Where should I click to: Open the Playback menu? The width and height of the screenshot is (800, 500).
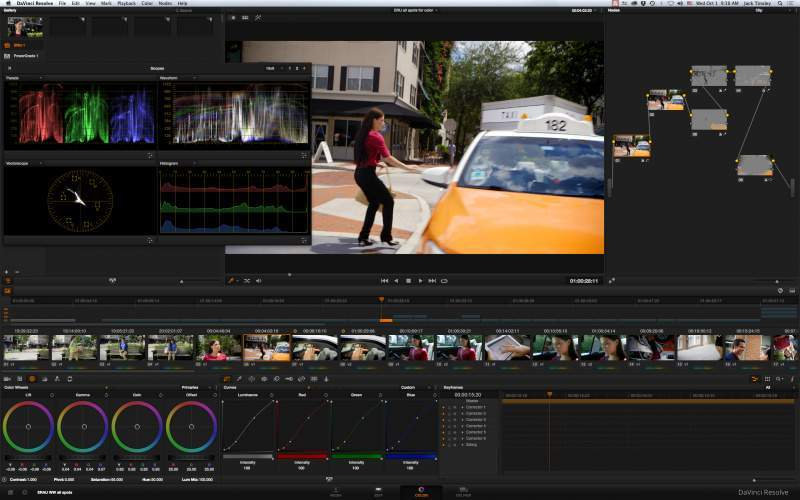(127, 3)
